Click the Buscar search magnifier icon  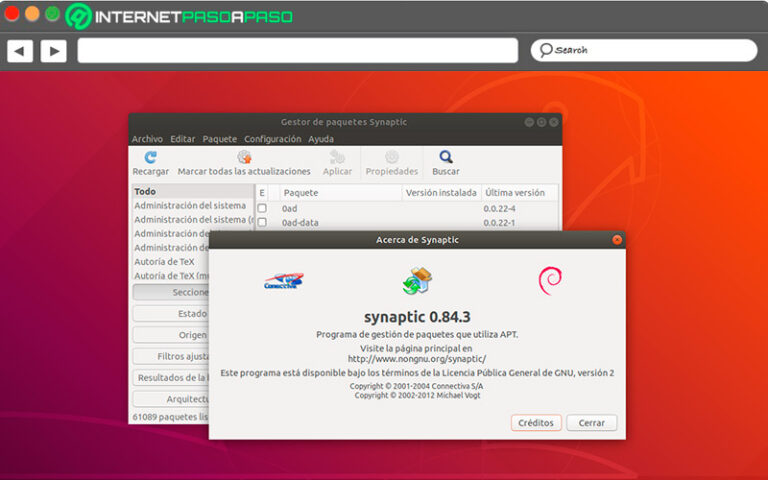tap(446, 157)
